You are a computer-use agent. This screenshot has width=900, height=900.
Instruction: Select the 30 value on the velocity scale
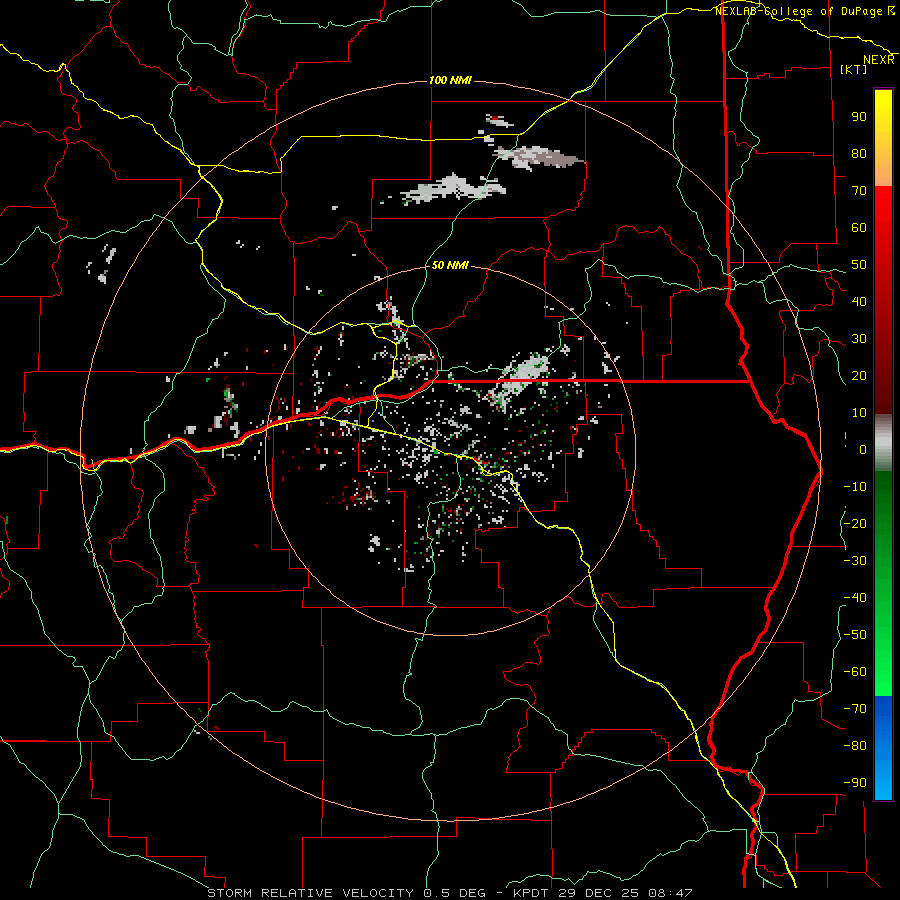tap(859, 339)
